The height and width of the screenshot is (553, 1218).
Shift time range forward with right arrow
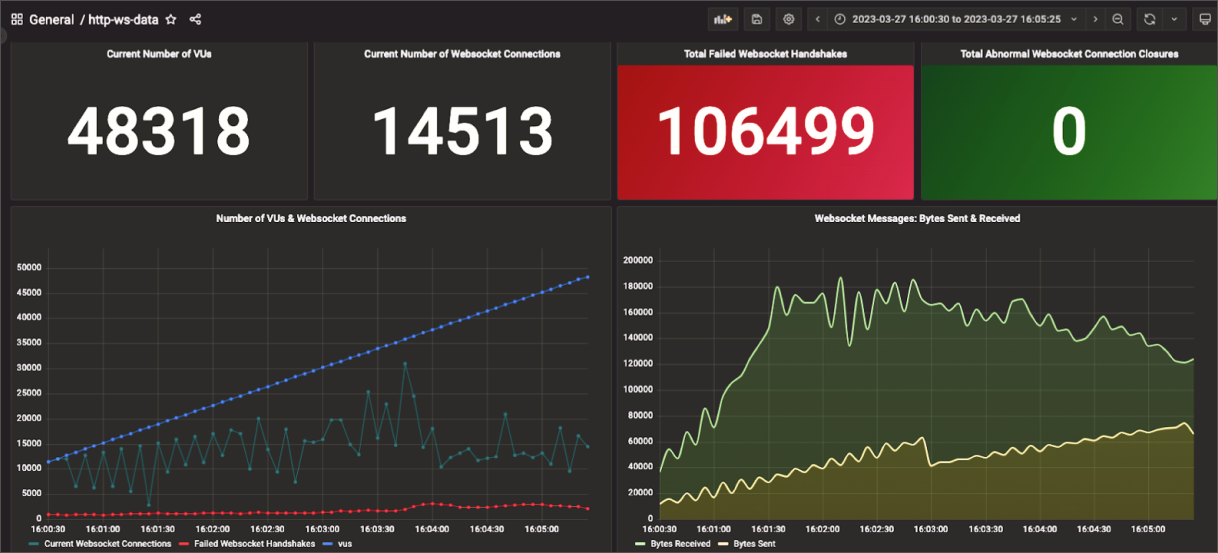1095,19
